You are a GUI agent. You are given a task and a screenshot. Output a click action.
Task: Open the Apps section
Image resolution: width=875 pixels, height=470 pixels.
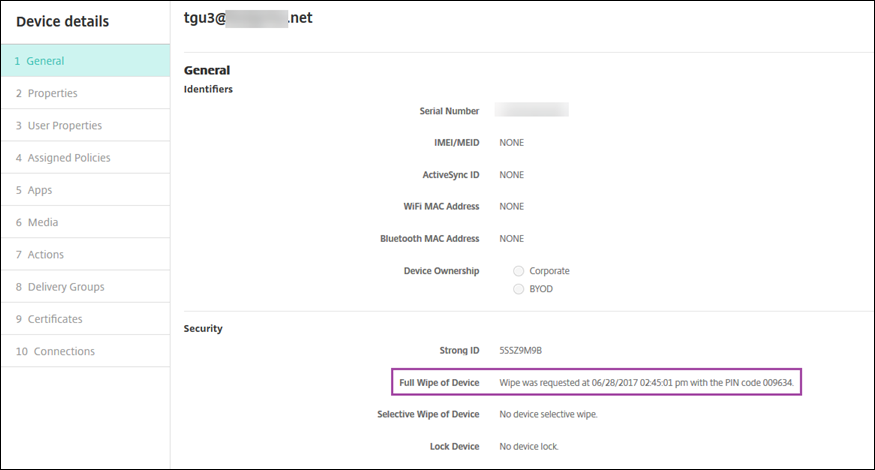[40, 190]
